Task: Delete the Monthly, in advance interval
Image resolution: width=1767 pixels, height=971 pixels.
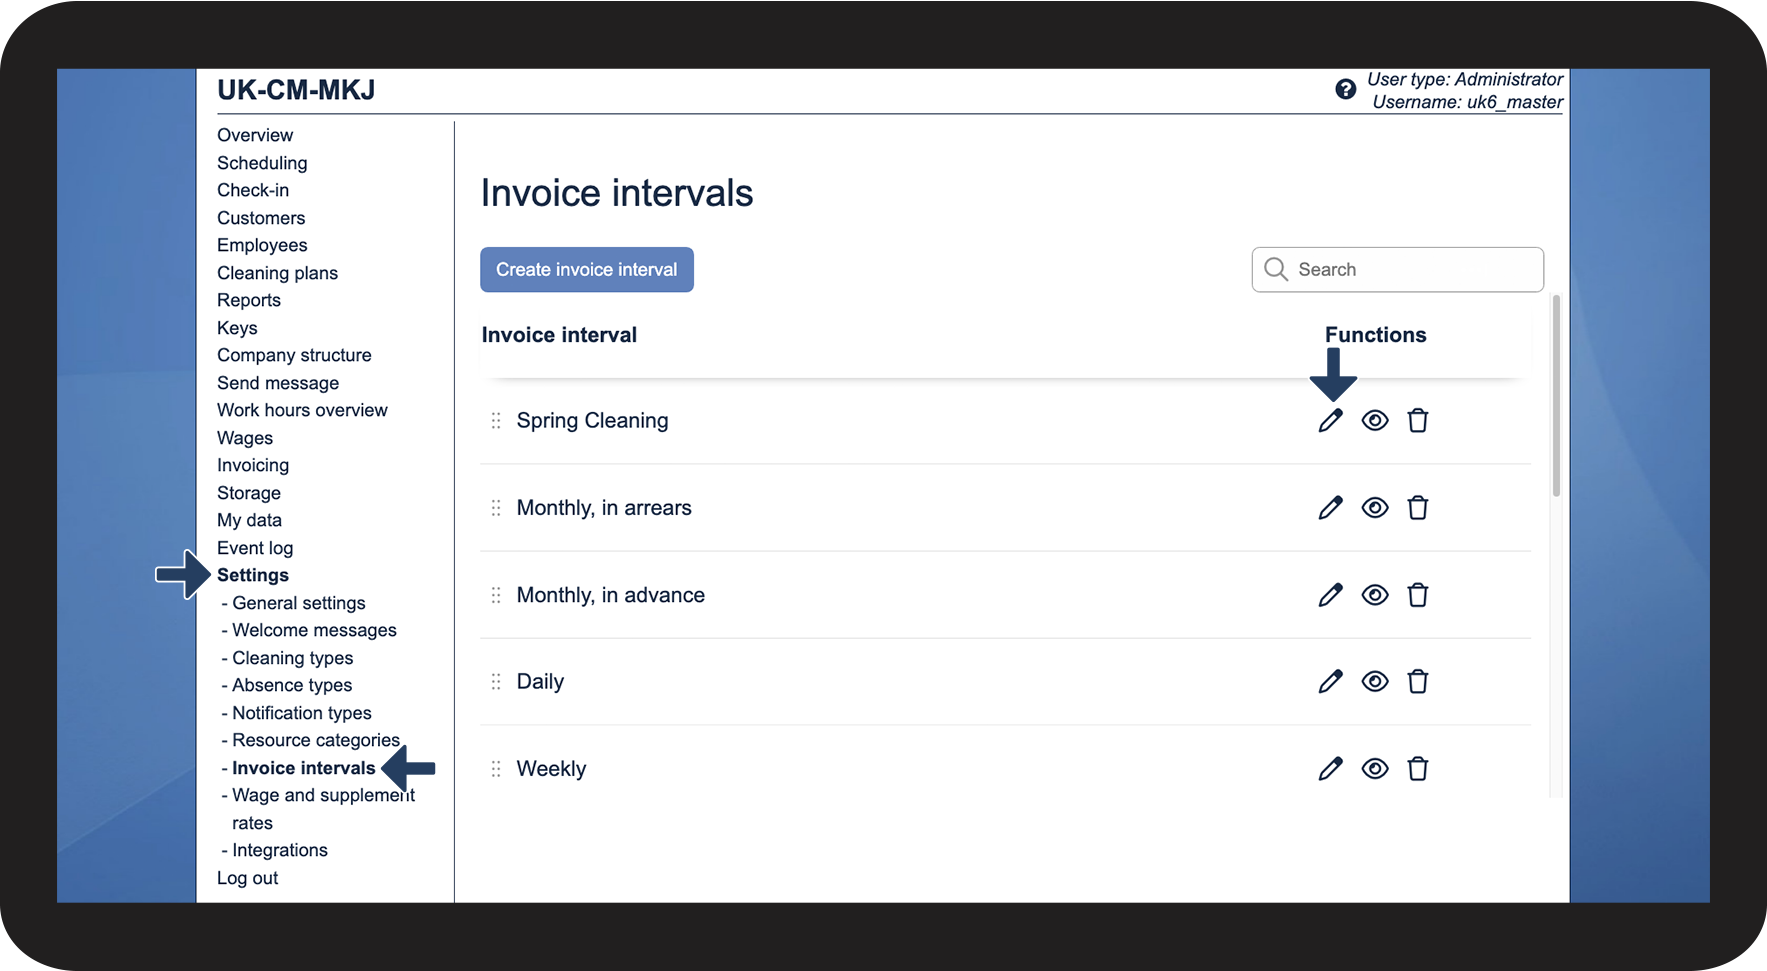Action: pyautogui.click(x=1417, y=595)
